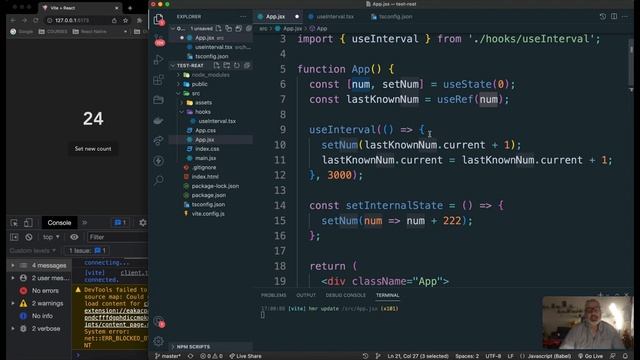Synchronize changes icon next to master branch

coord(190,356)
